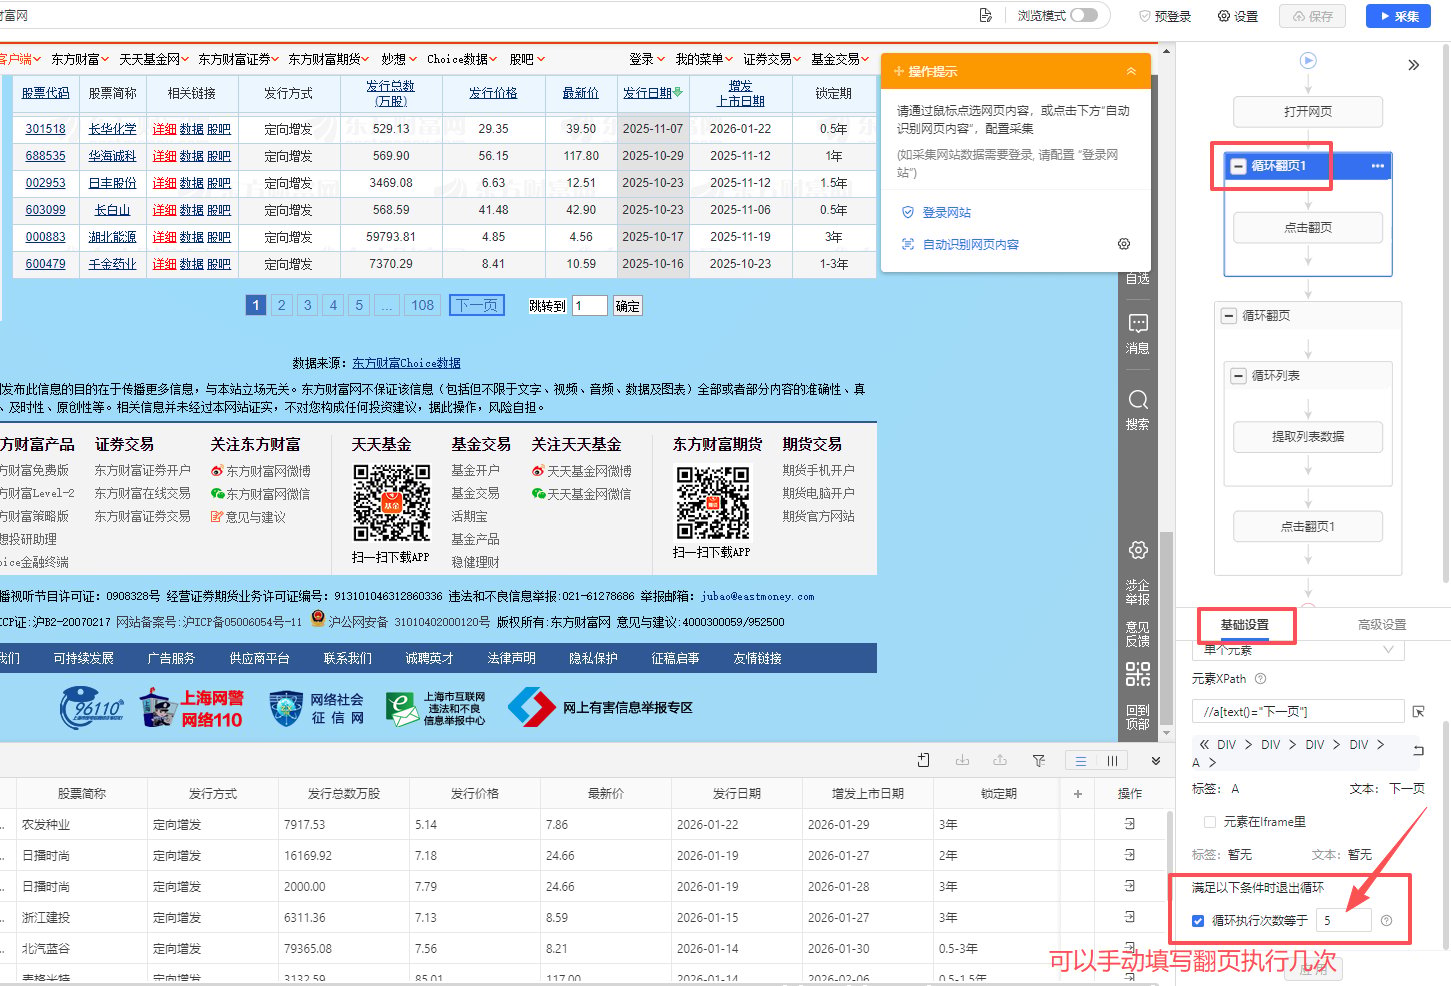Open the 天天基金网 nav dropdown

click(x=154, y=59)
